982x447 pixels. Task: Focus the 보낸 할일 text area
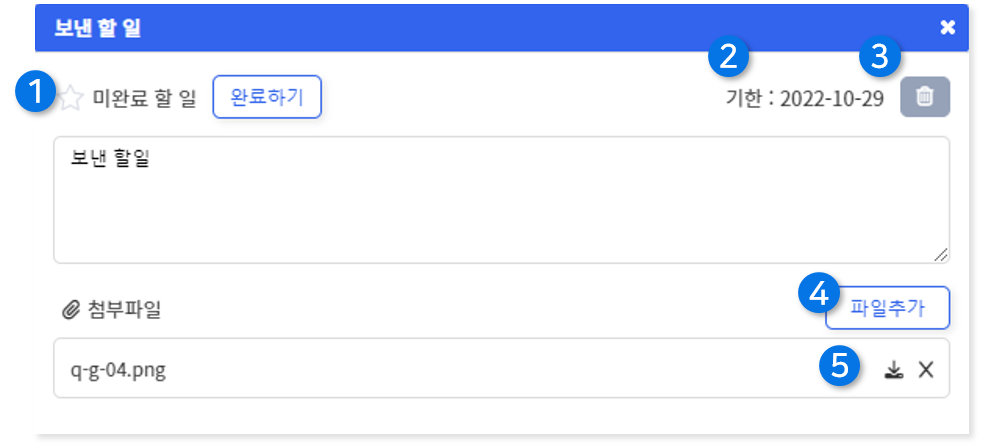point(501,200)
